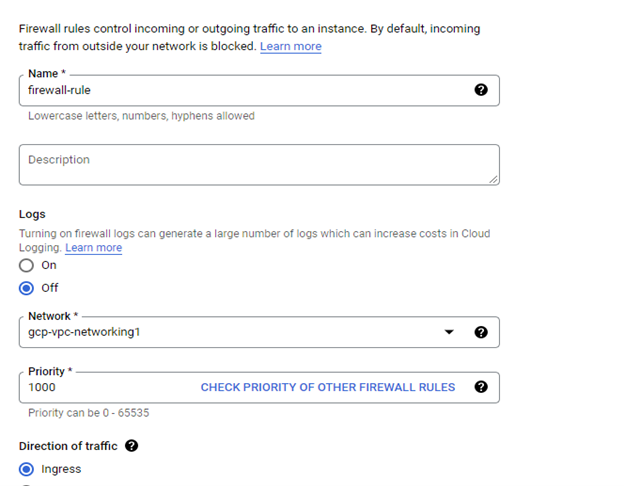Open the gcp-vpc-networking1 network selector
This screenshot has width=624, height=486.
[259, 332]
